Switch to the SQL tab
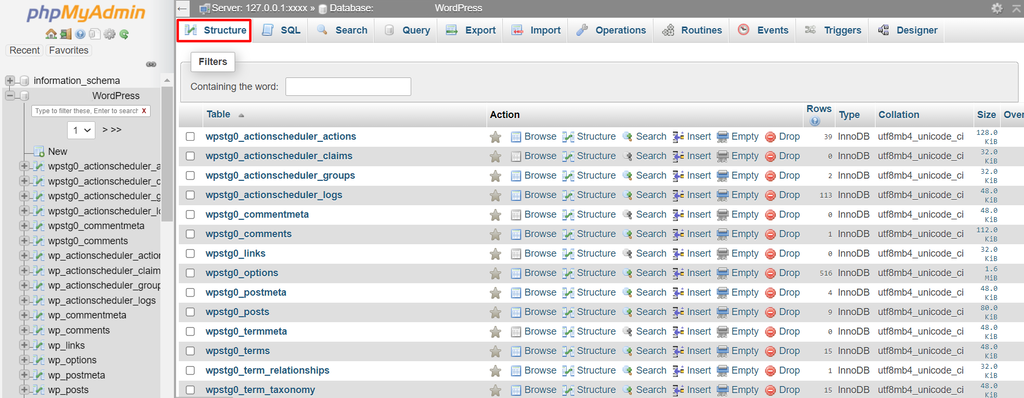 pyautogui.click(x=281, y=30)
